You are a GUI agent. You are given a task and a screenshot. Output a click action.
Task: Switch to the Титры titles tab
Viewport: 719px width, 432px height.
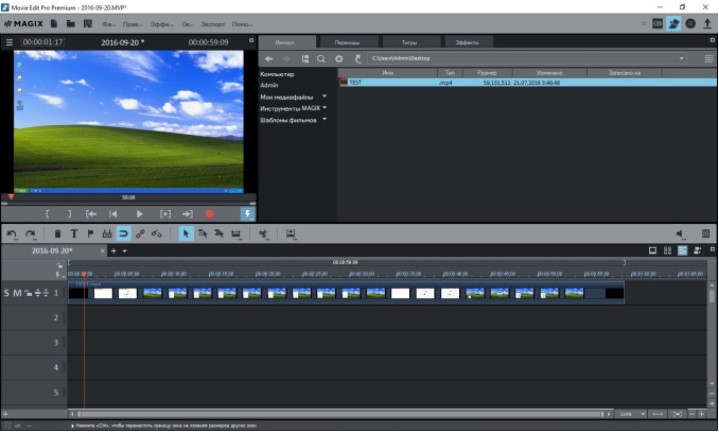tap(409, 43)
